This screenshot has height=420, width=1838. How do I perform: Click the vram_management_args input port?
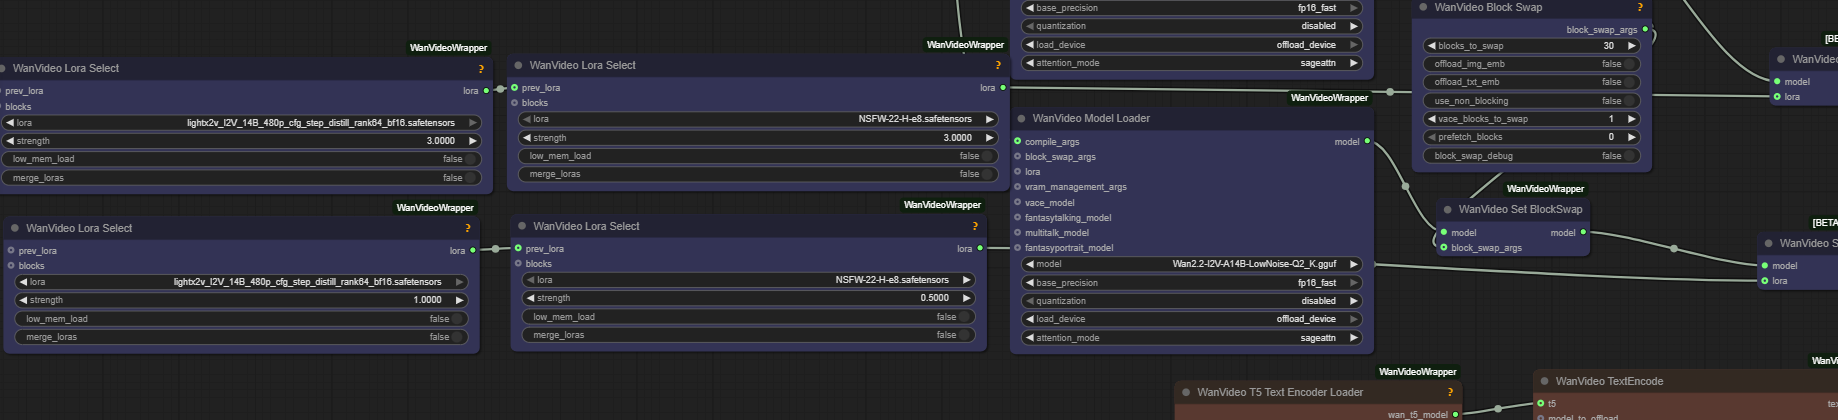click(x=1018, y=187)
